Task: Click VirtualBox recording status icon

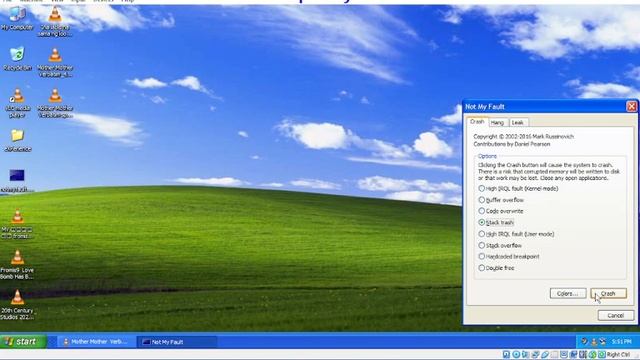Action: tap(573, 354)
